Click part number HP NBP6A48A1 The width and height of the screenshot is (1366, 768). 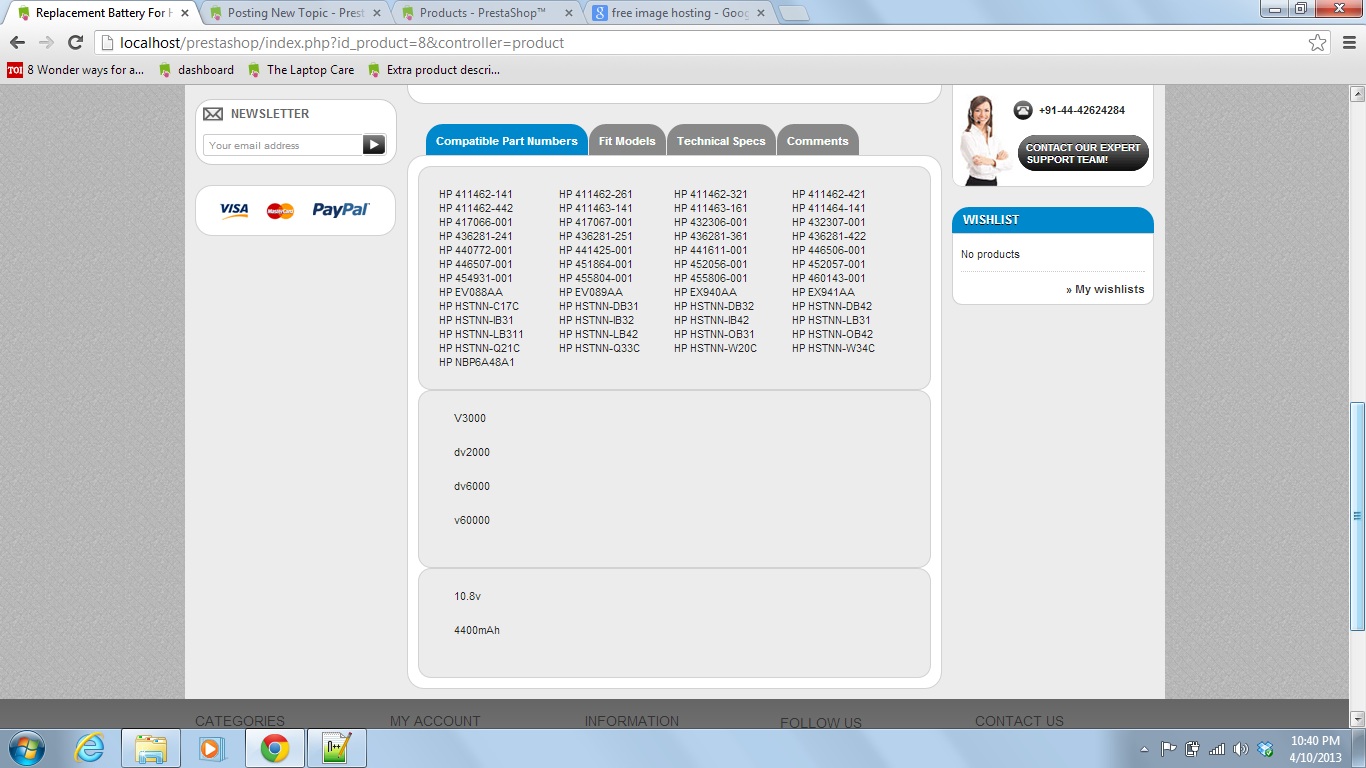click(477, 362)
